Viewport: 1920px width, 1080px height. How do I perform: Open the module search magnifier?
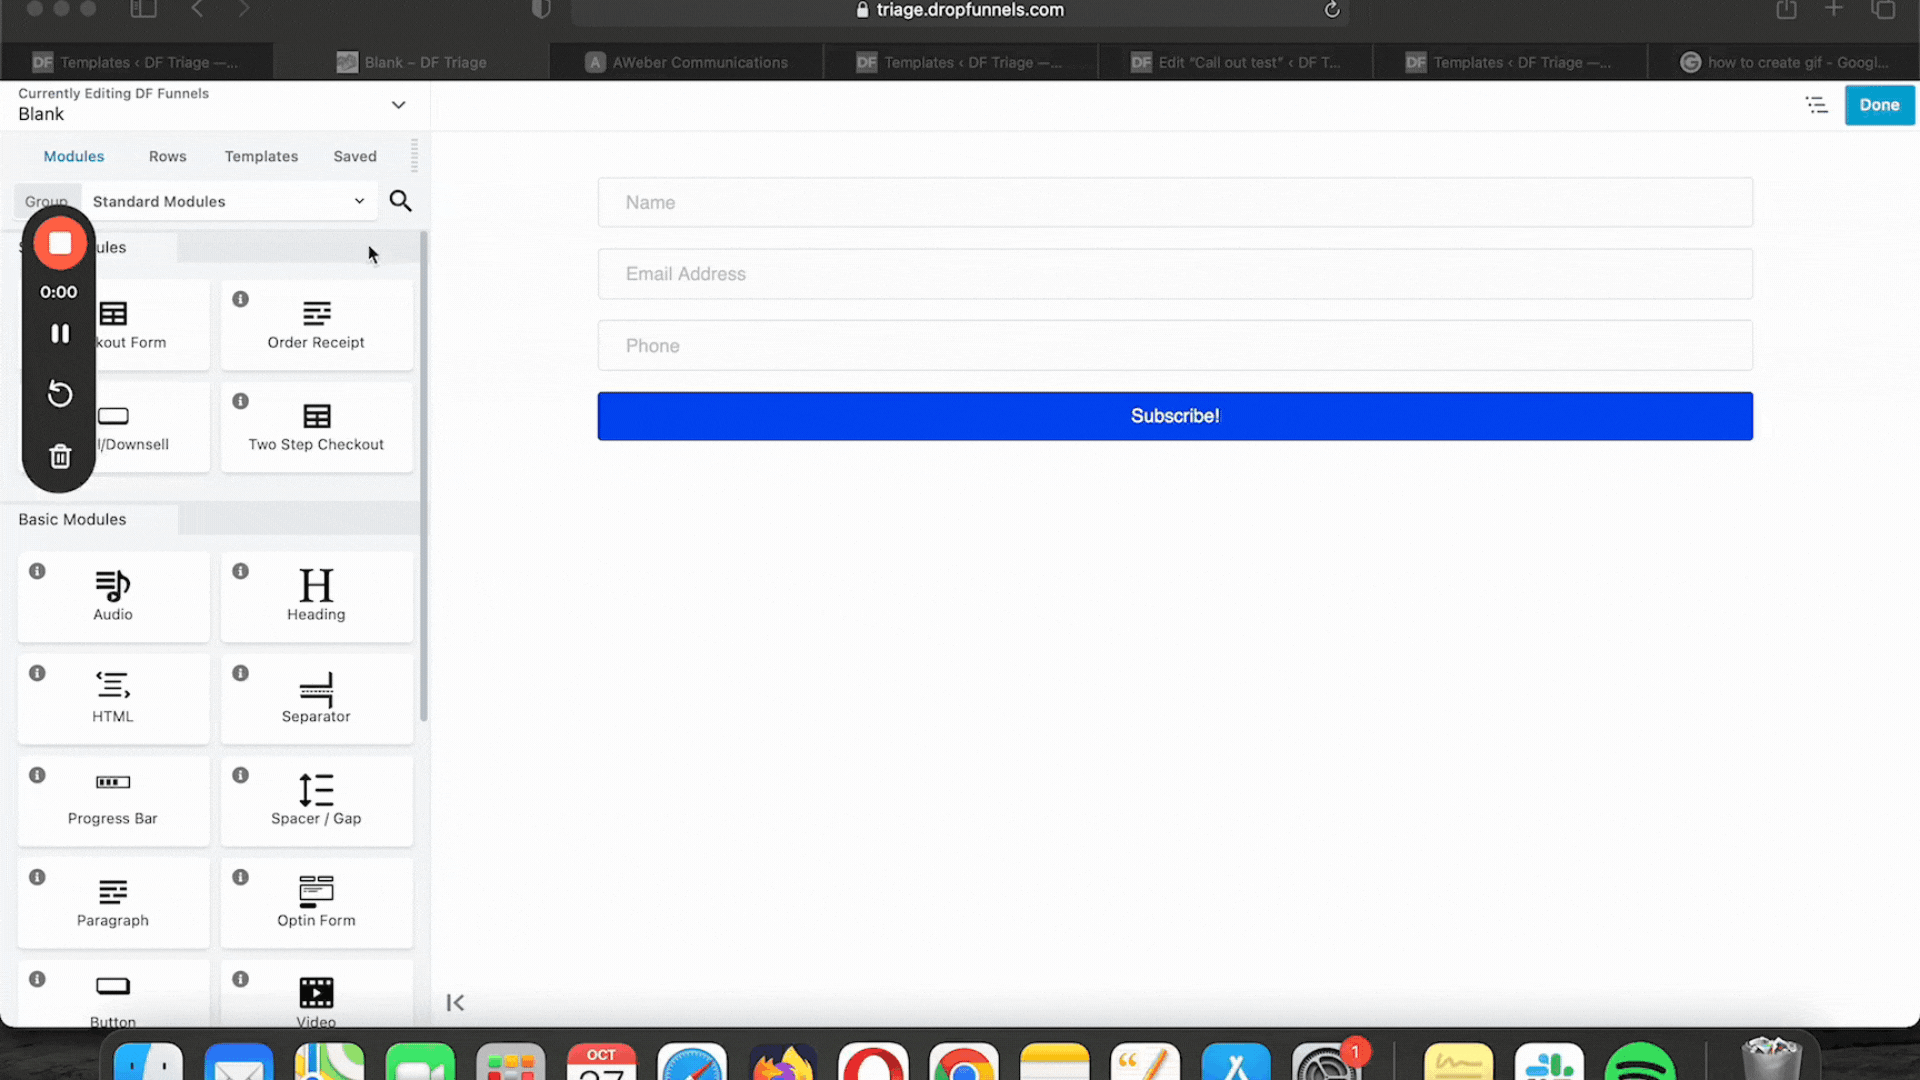[x=400, y=201]
